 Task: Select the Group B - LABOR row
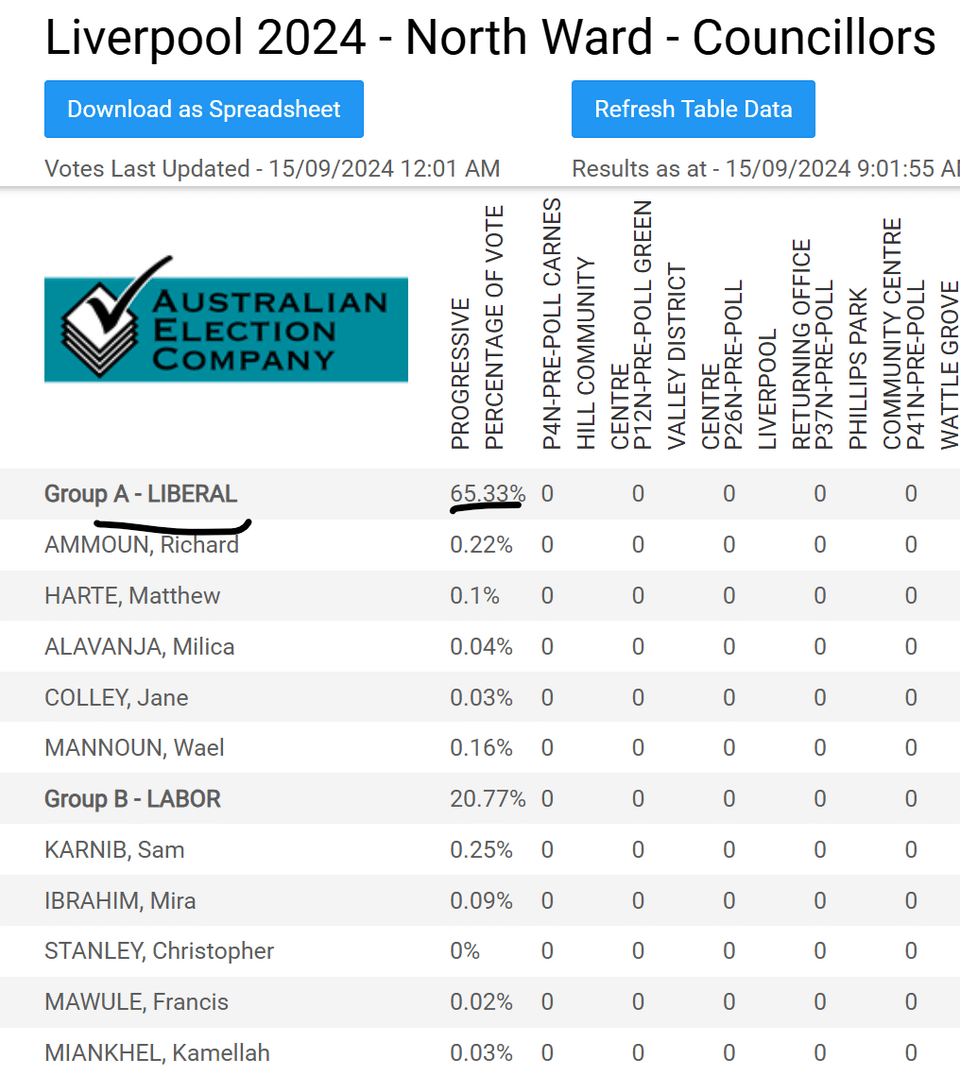tap(133, 799)
